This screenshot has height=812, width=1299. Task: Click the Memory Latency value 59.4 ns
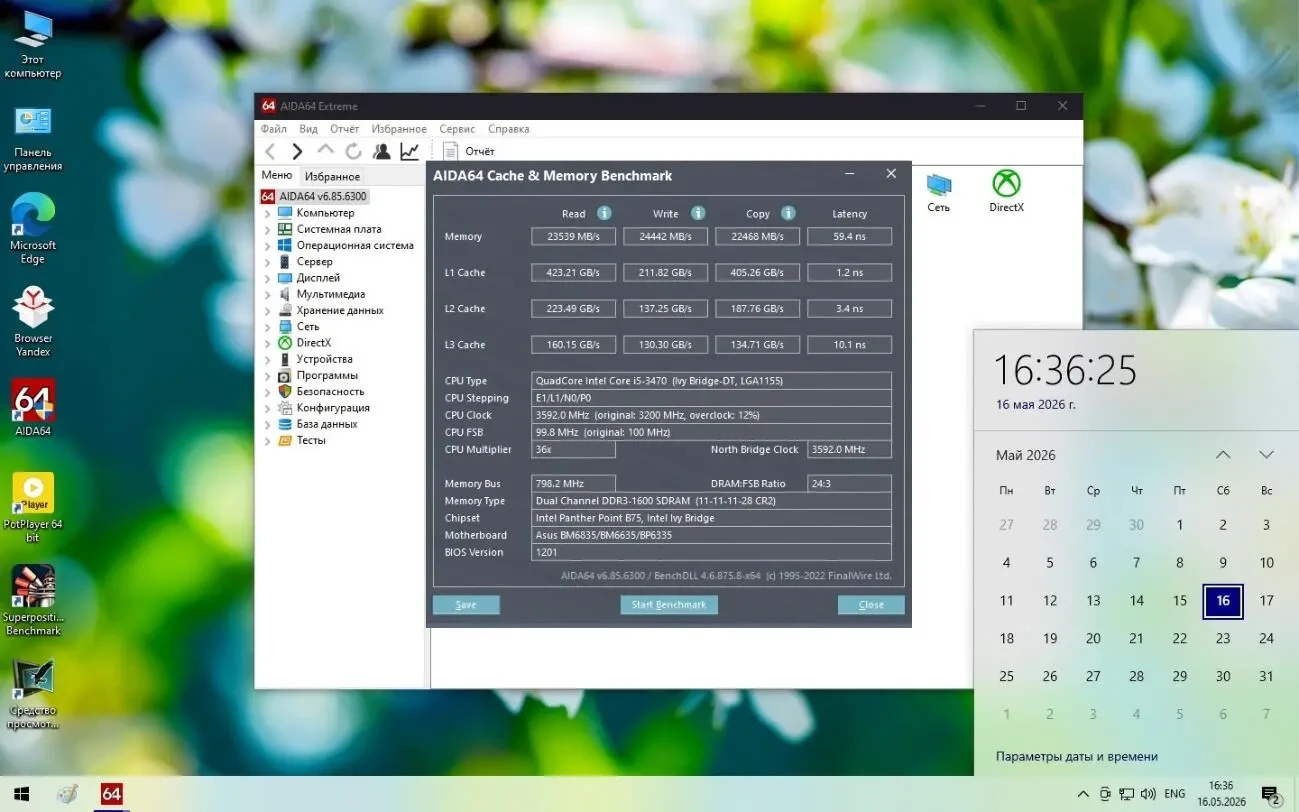[849, 237]
